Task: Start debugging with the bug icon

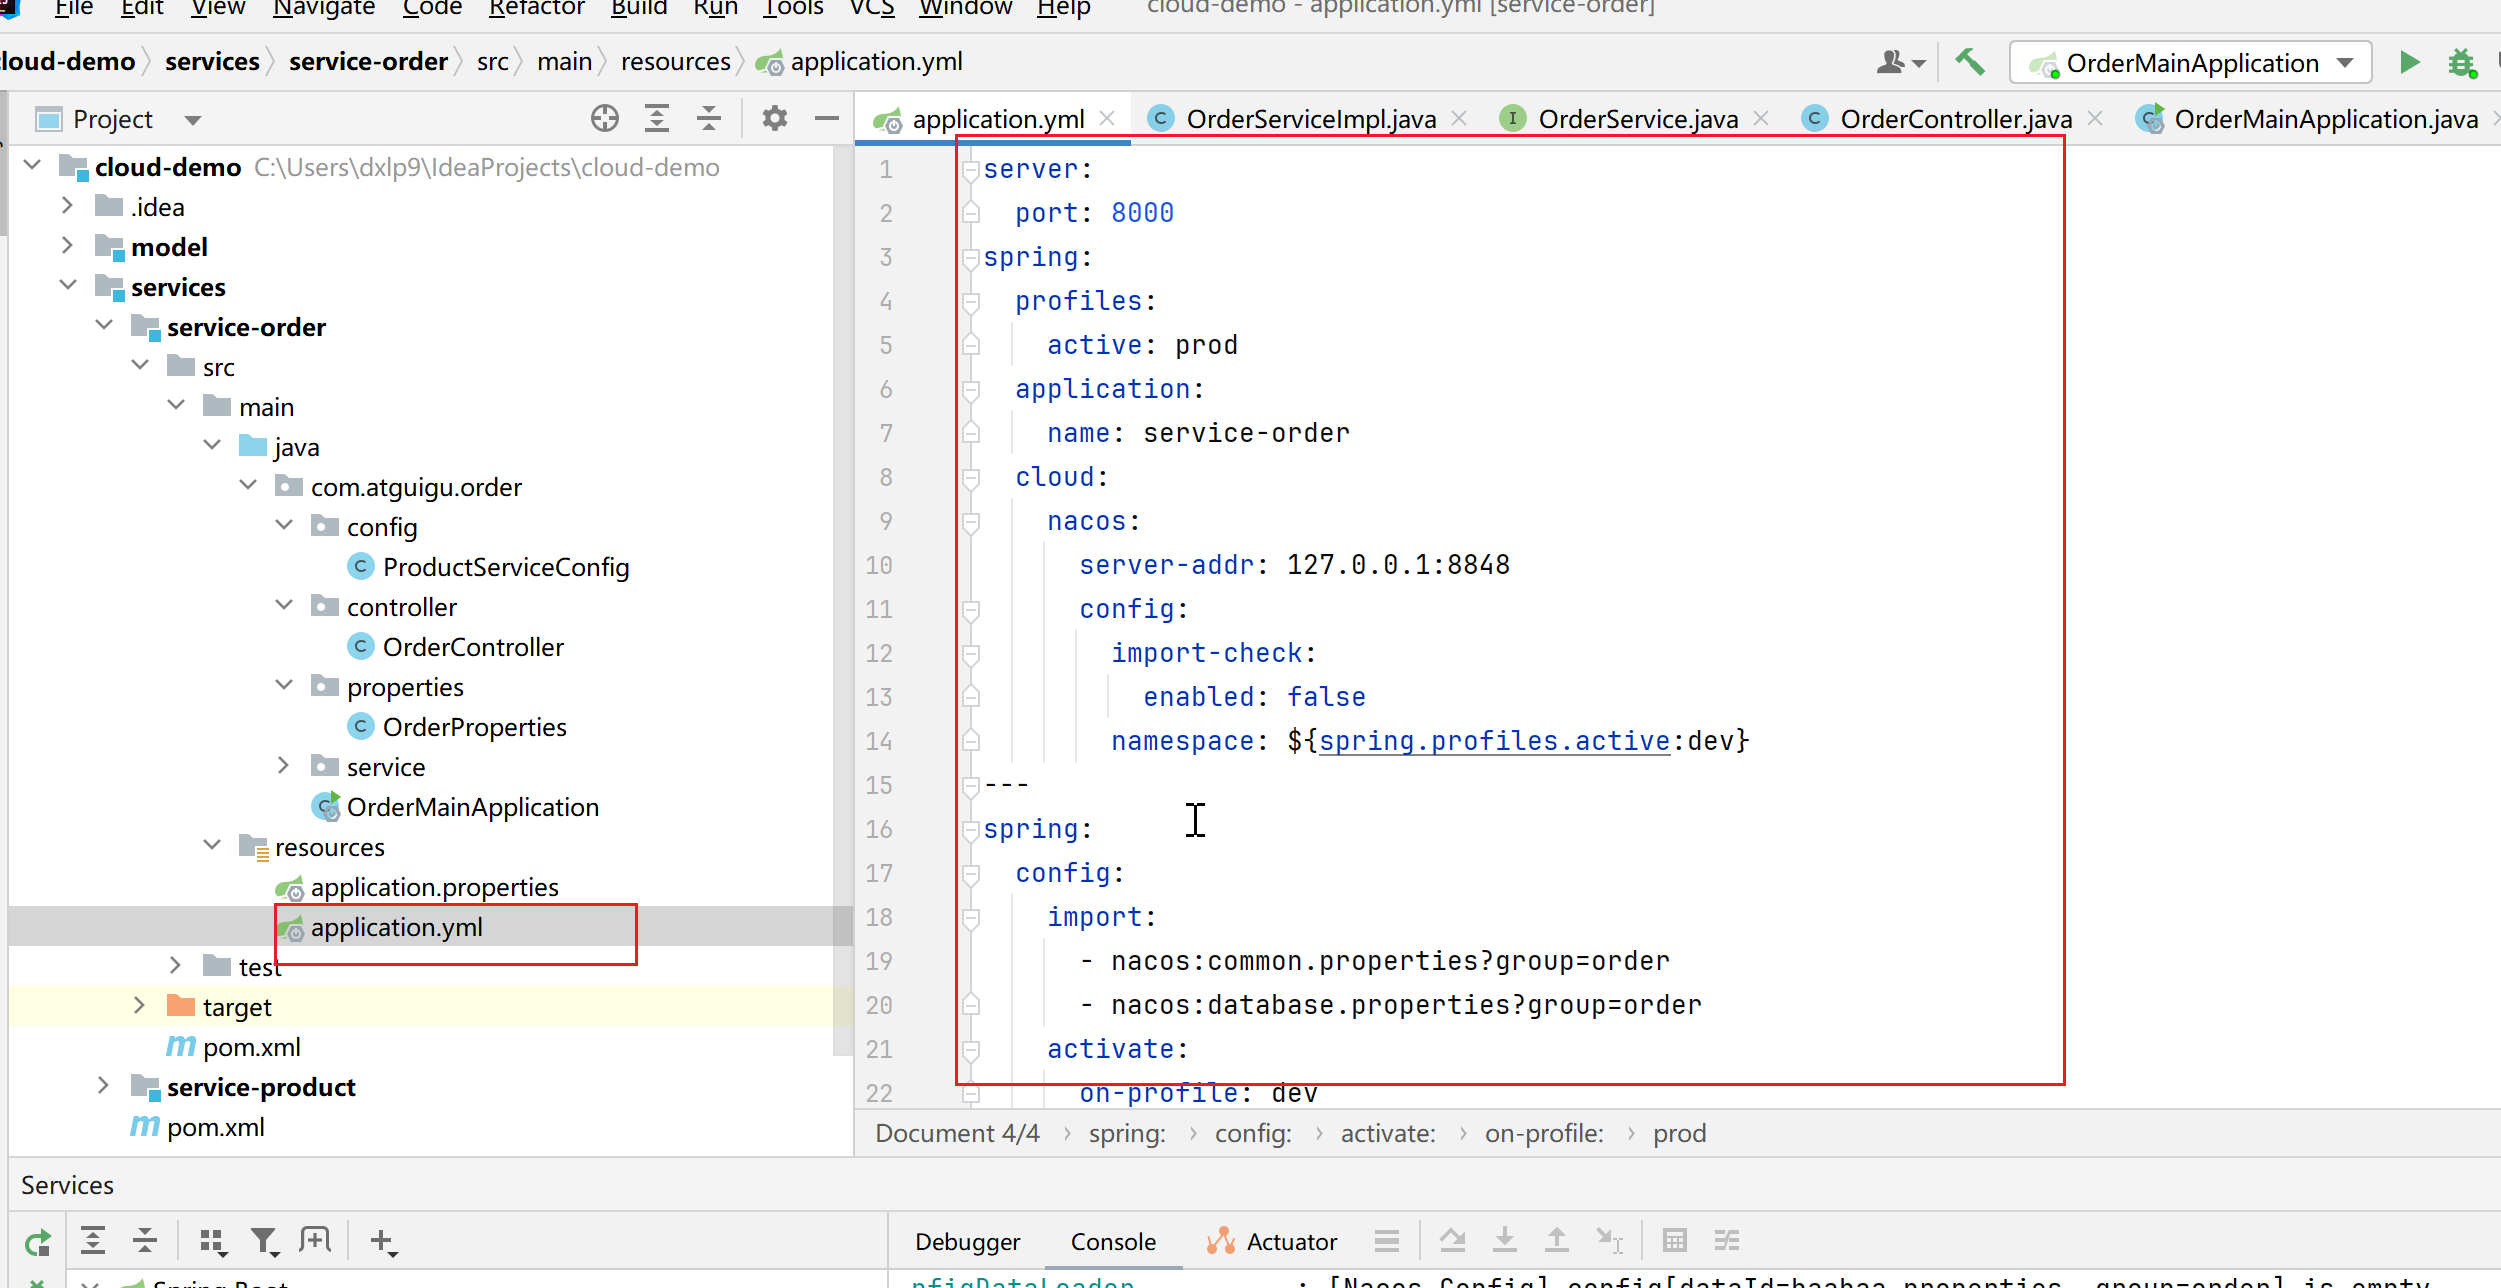Action: [2461, 63]
